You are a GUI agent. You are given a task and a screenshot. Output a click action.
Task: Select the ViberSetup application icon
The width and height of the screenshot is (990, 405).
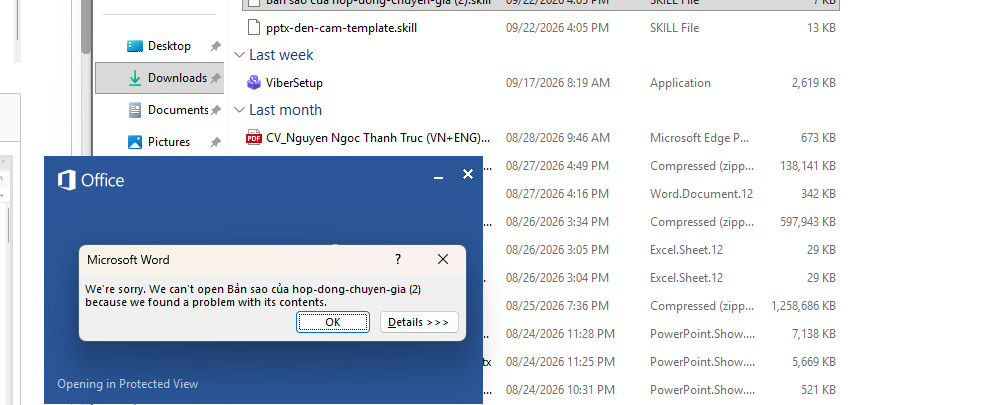pos(254,83)
